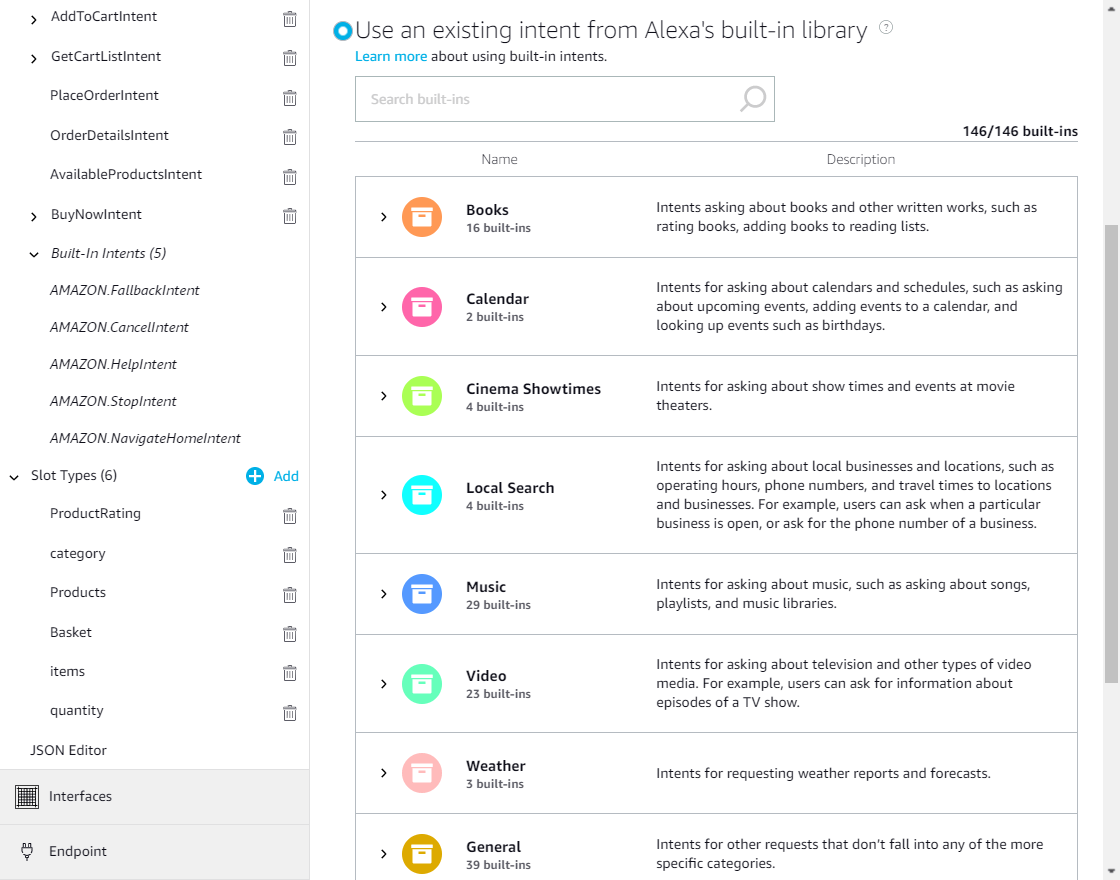This screenshot has height=880, width=1120.
Task: Click the pink Calendar category icon
Action: tap(421, 306)
